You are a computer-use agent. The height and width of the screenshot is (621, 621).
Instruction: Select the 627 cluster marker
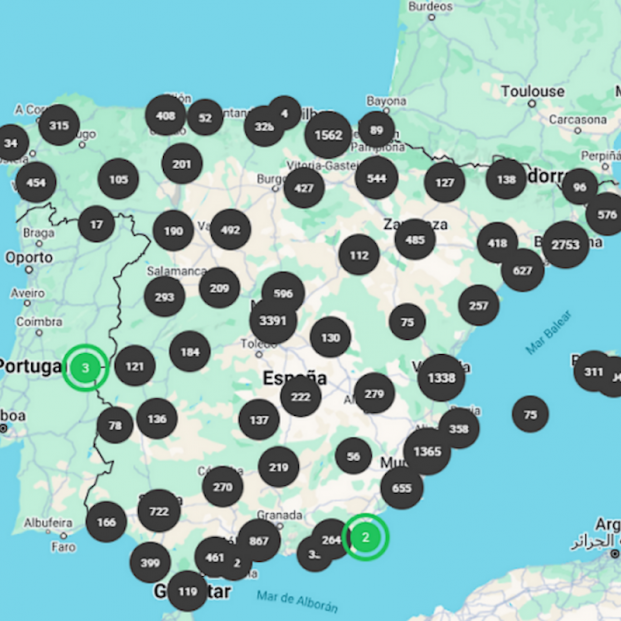pos(522,270)
